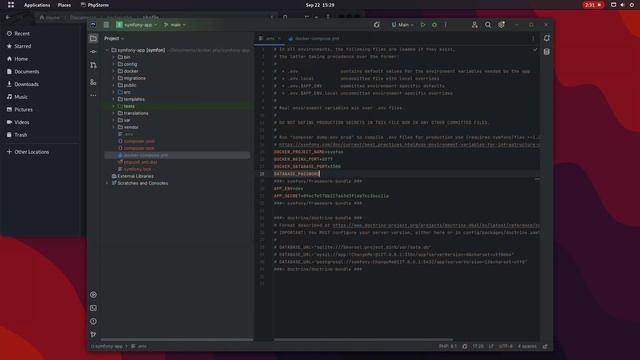This screenshot has width=640, height=360.
Task: Debug the Main configuration
Action: click(434, 25)
